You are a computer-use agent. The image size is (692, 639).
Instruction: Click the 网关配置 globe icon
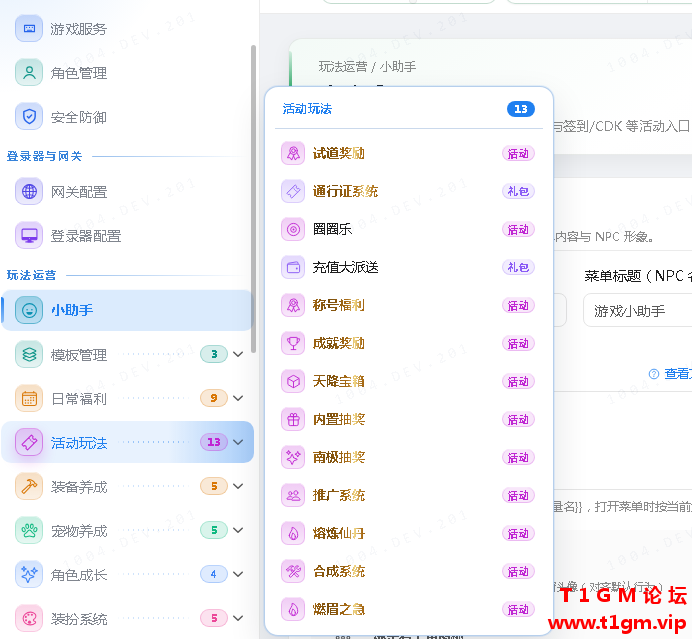tap(29, 192)
